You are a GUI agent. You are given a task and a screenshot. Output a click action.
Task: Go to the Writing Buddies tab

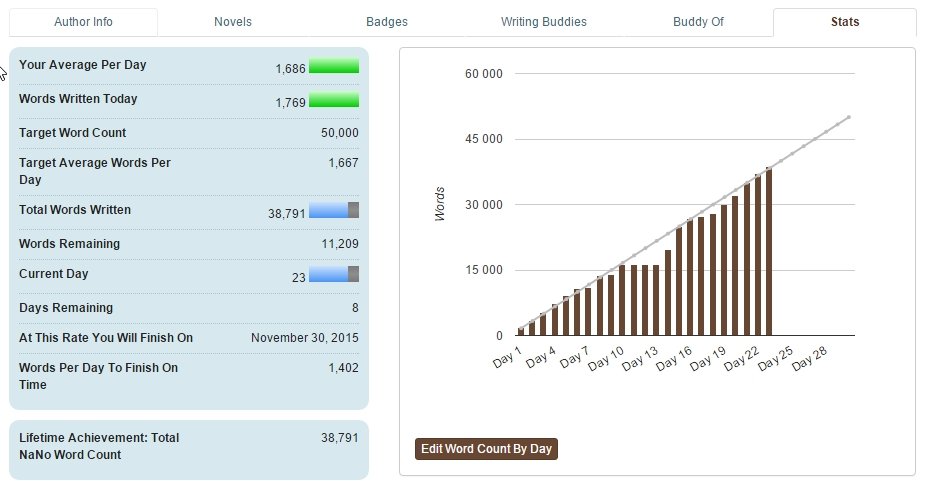click(543, 22)
